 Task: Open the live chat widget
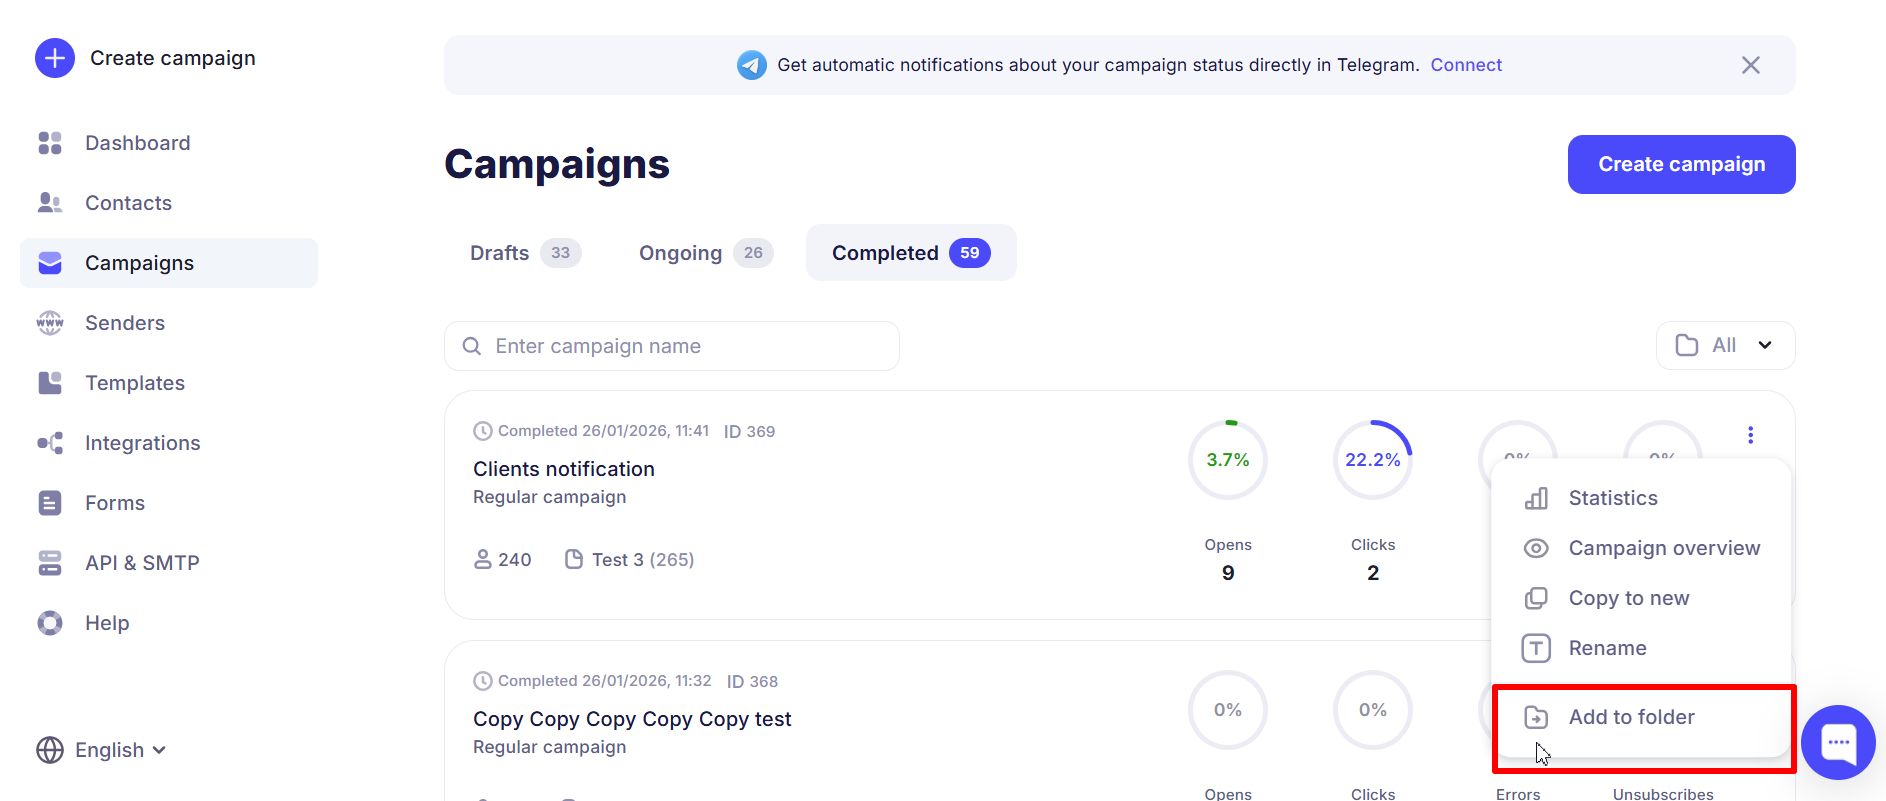tap(1838, 742)
